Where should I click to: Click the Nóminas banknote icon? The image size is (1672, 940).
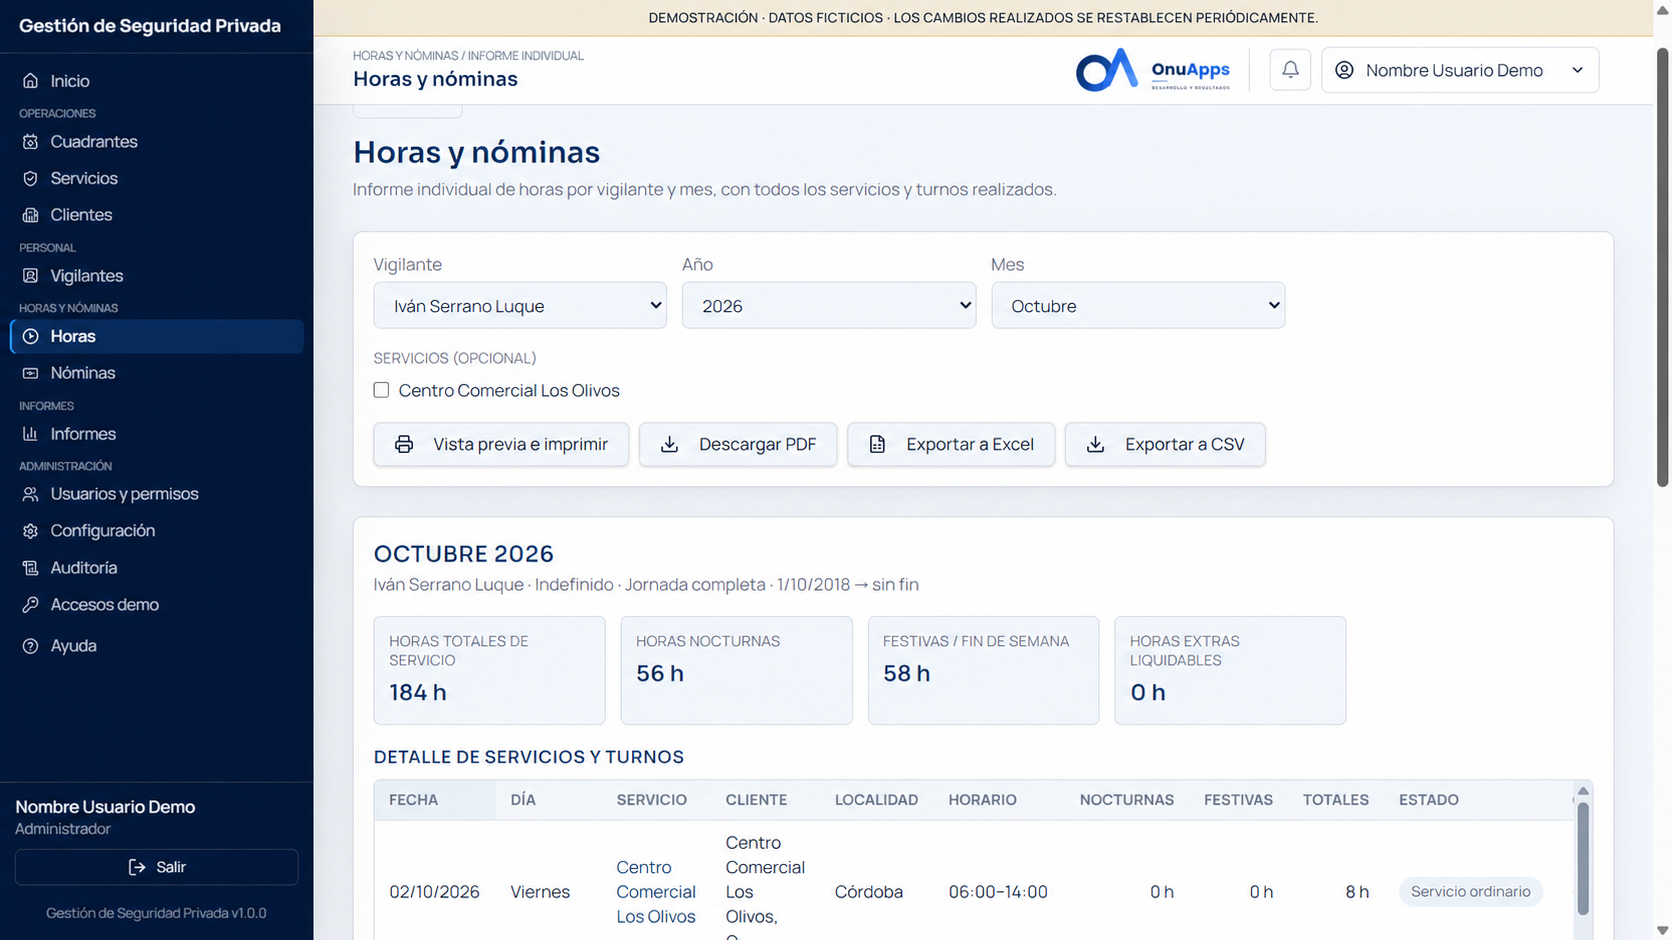click(31, 373)
